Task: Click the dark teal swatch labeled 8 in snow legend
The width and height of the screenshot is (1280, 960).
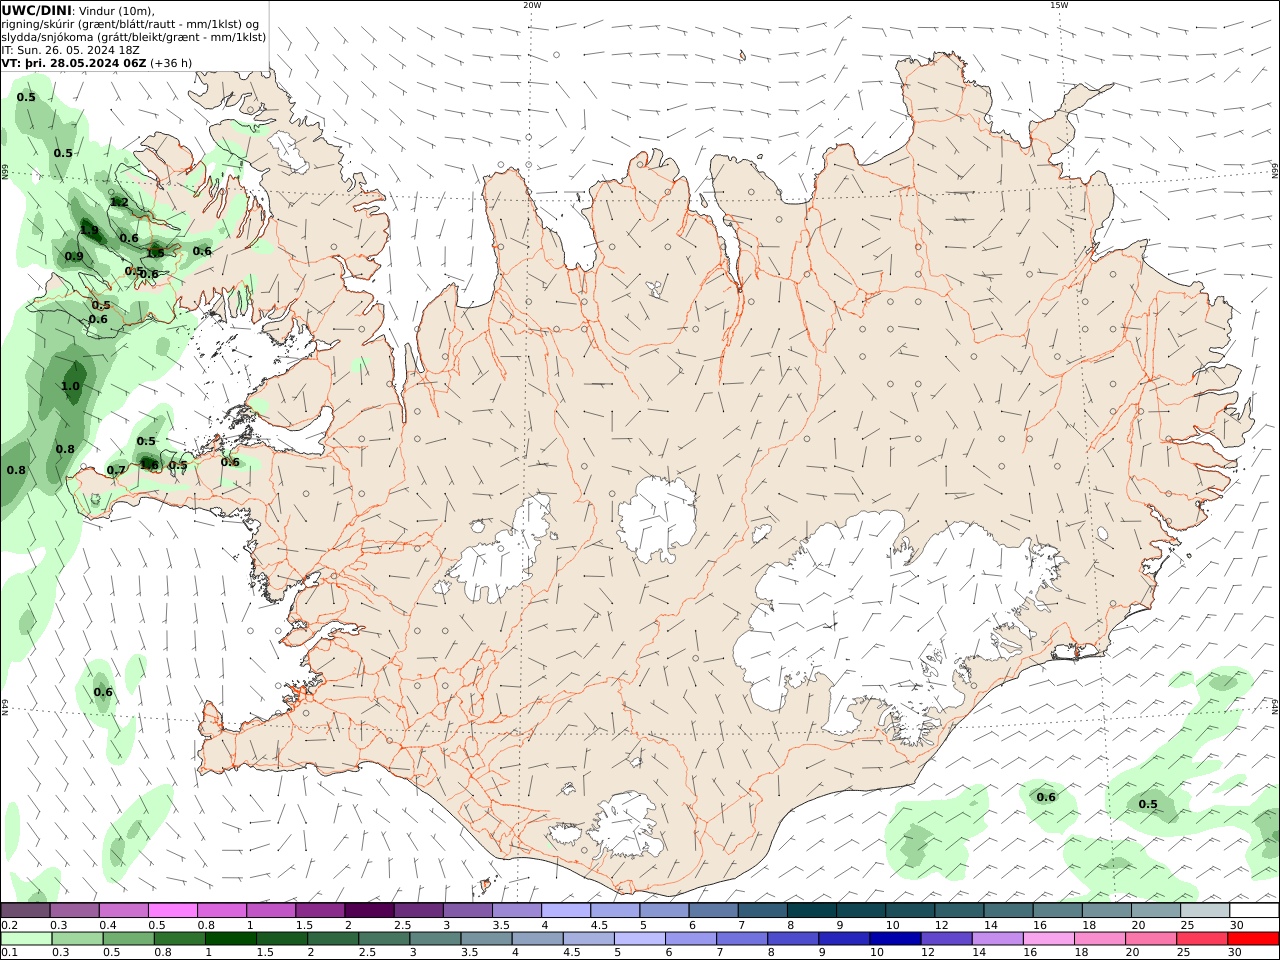Action: [812, 910]
